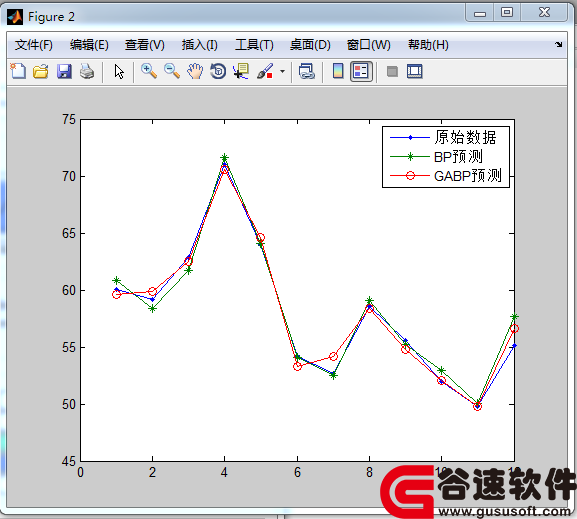
Task: Print the figure with the printer icon
Action: (x=87, y=71)
